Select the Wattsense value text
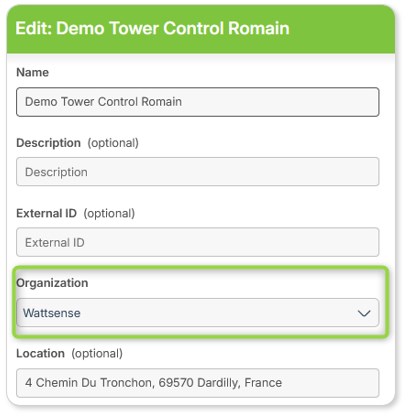Screen dimensions: 409x417 click(52, 313)
